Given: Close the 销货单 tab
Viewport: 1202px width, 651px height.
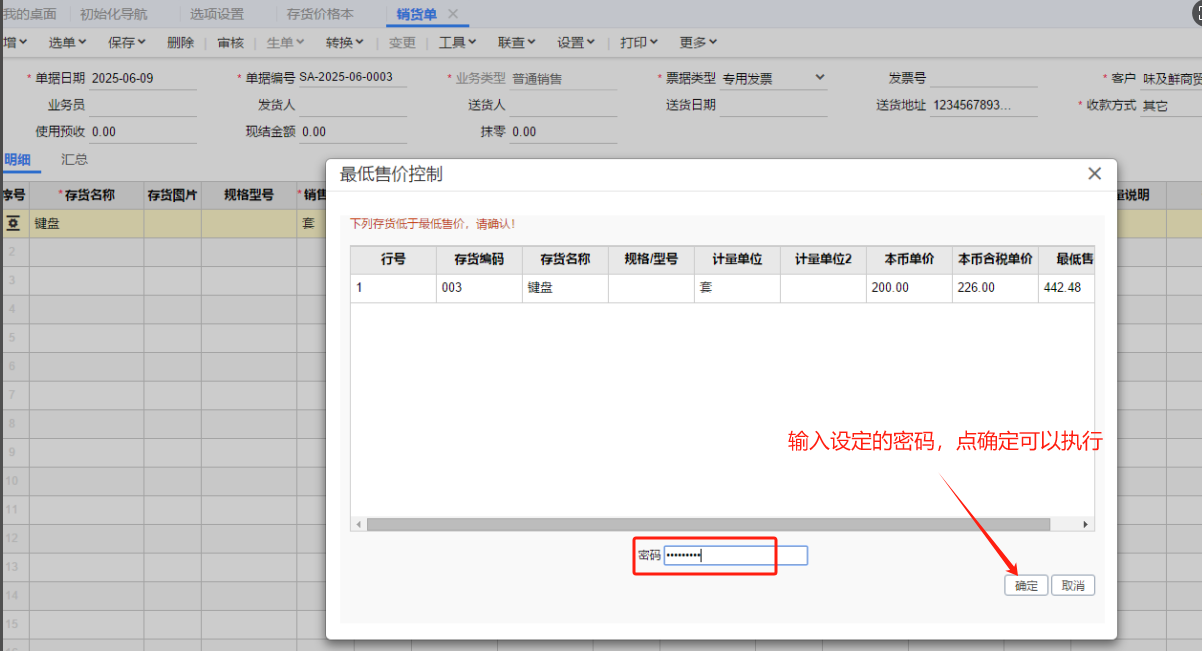Looking at the screenshot, I should 453,14.
